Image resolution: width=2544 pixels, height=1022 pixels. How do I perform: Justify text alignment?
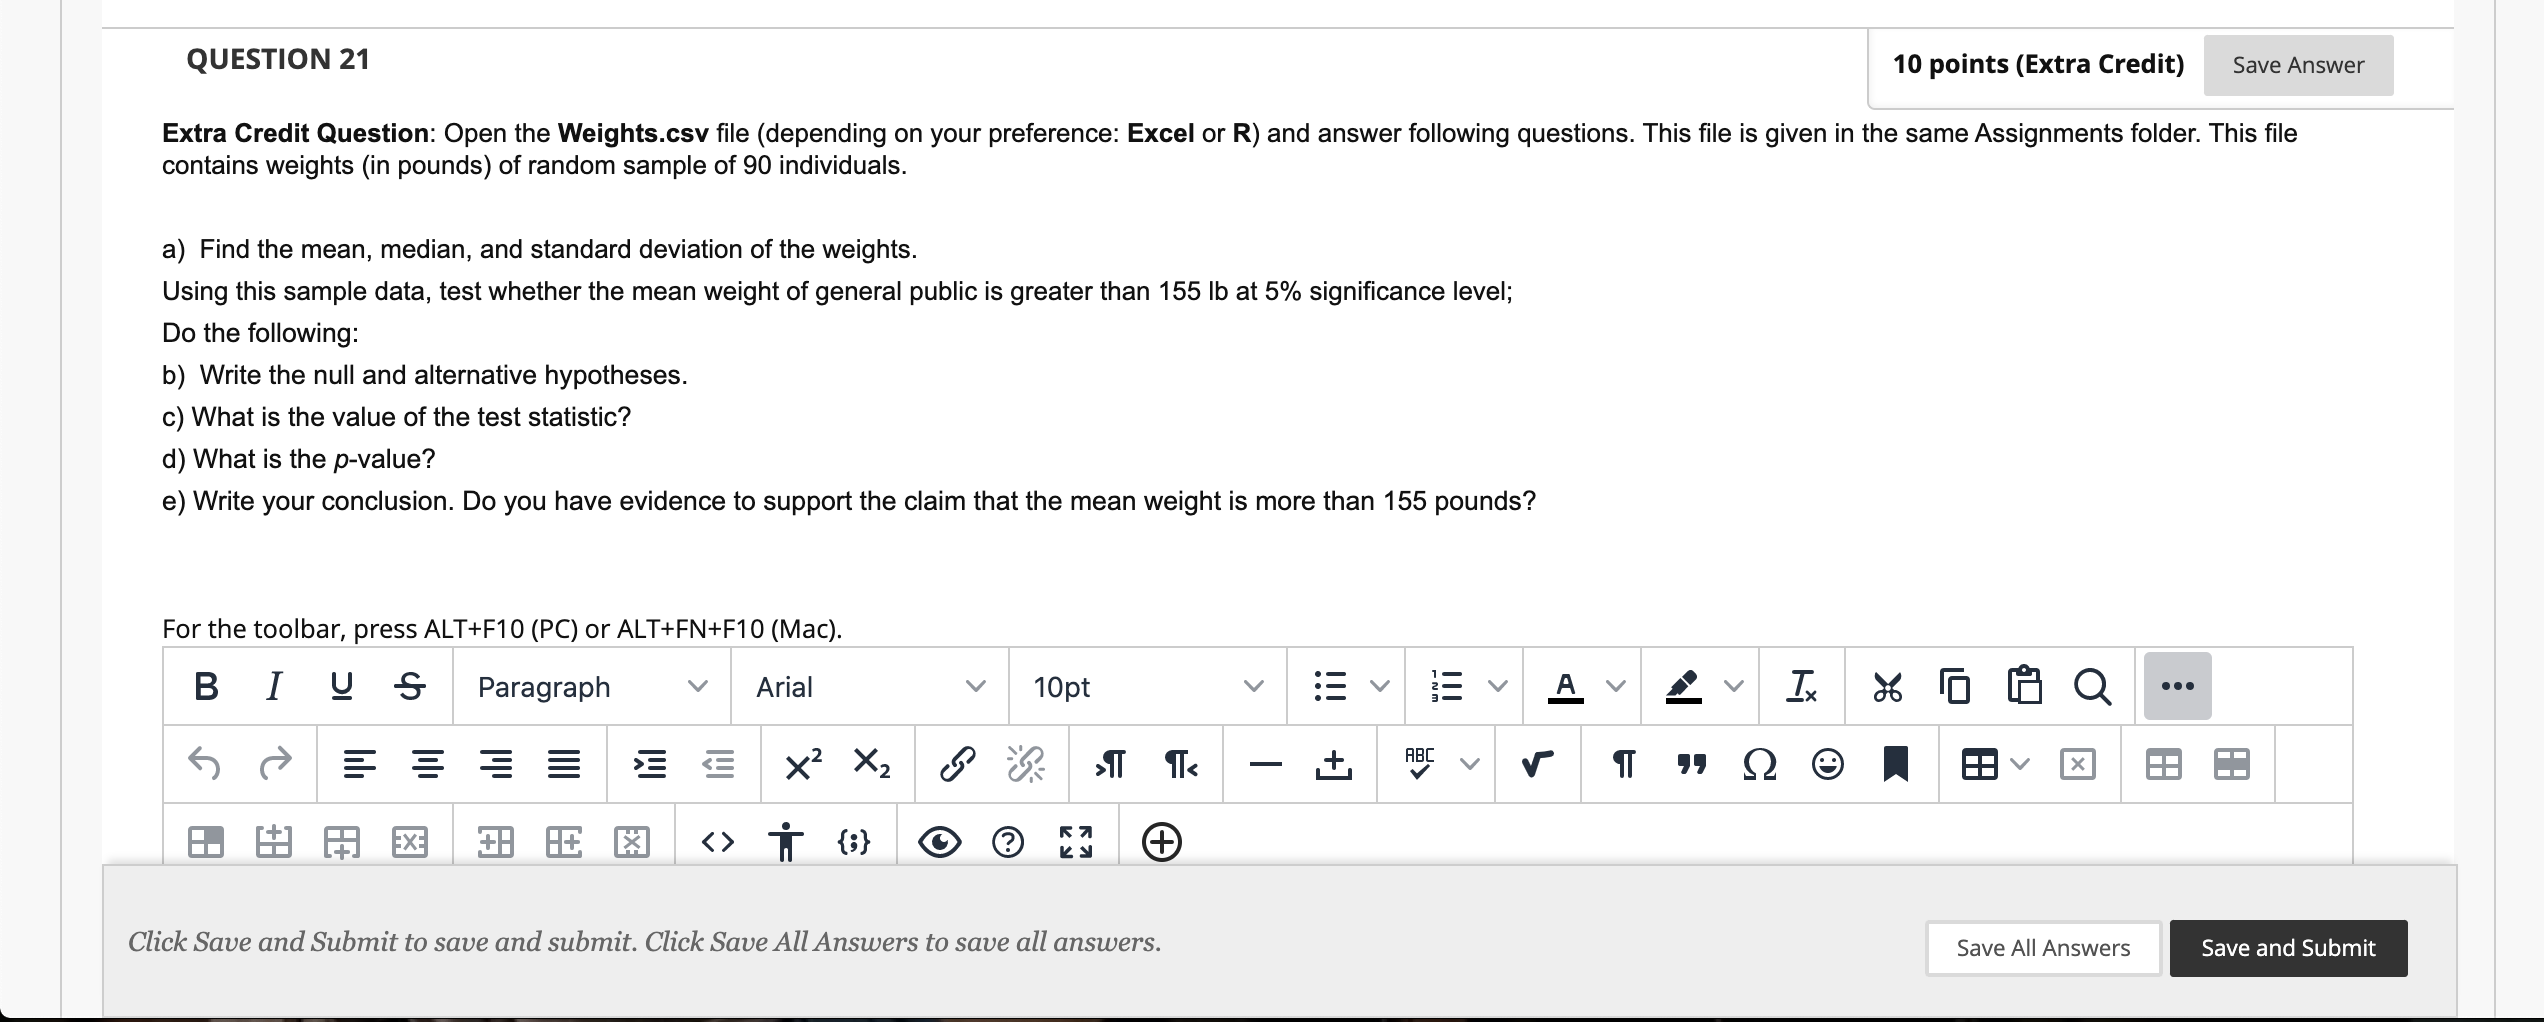[564, 765]
